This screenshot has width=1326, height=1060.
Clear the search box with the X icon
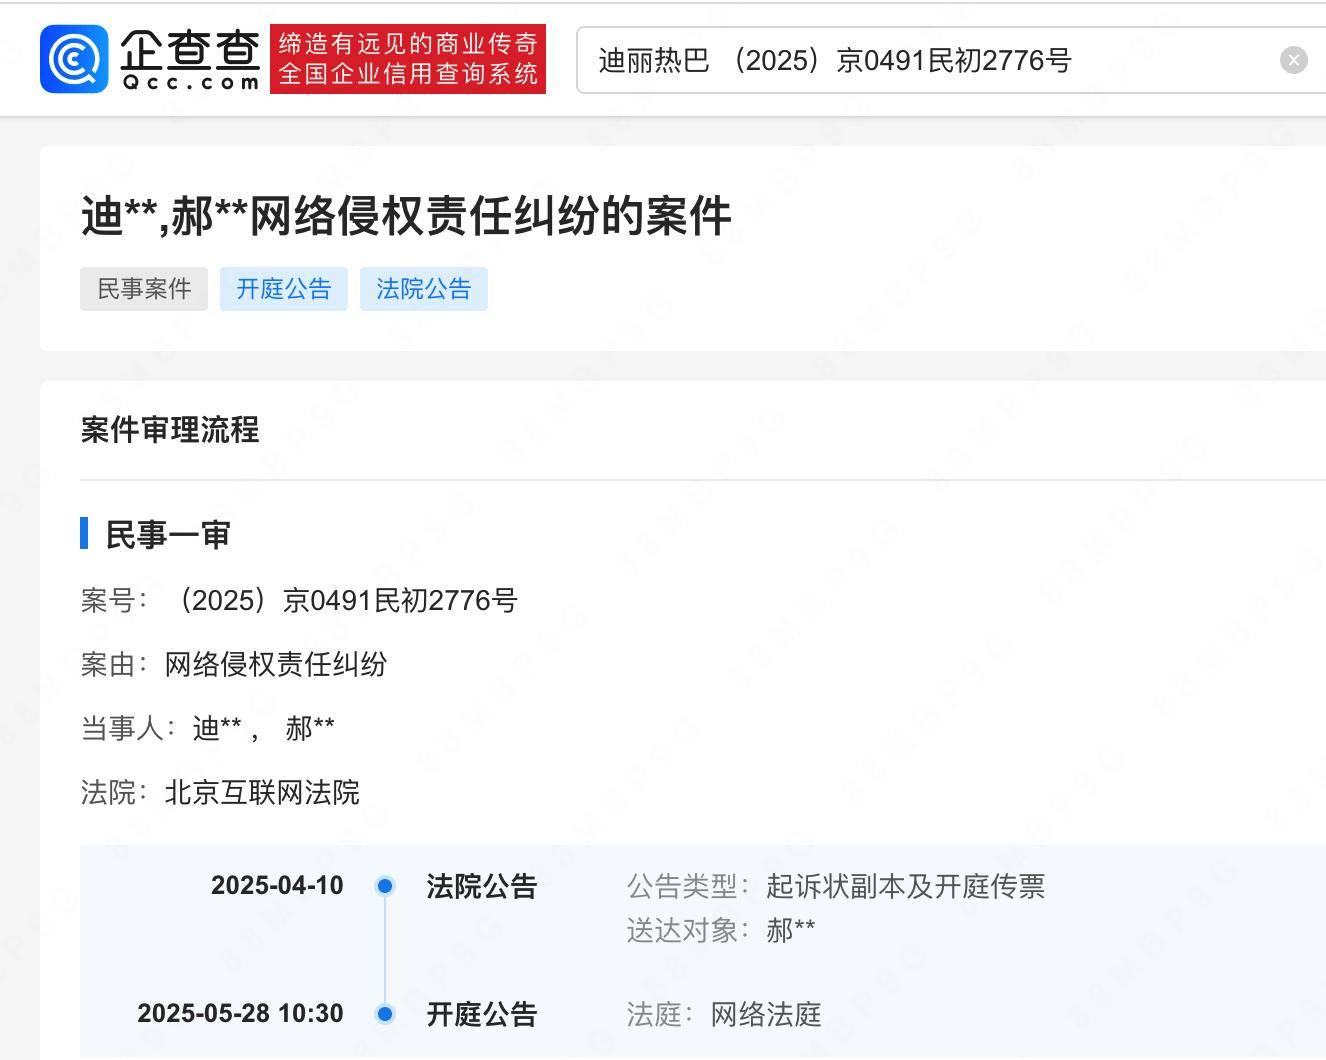coord(1293,60)
